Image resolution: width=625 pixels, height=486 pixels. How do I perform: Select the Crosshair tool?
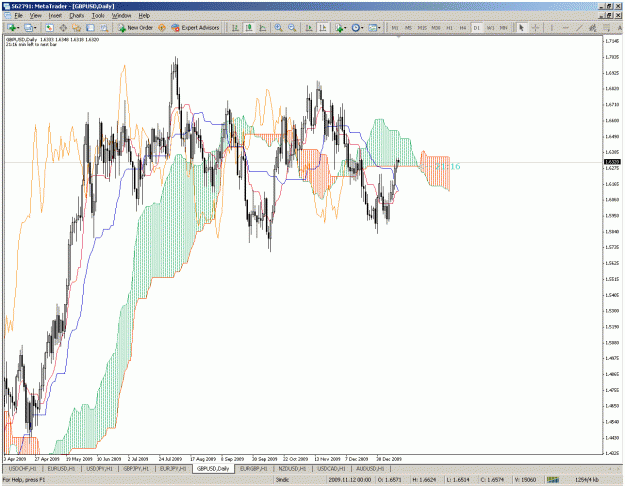tap(535, 28)
